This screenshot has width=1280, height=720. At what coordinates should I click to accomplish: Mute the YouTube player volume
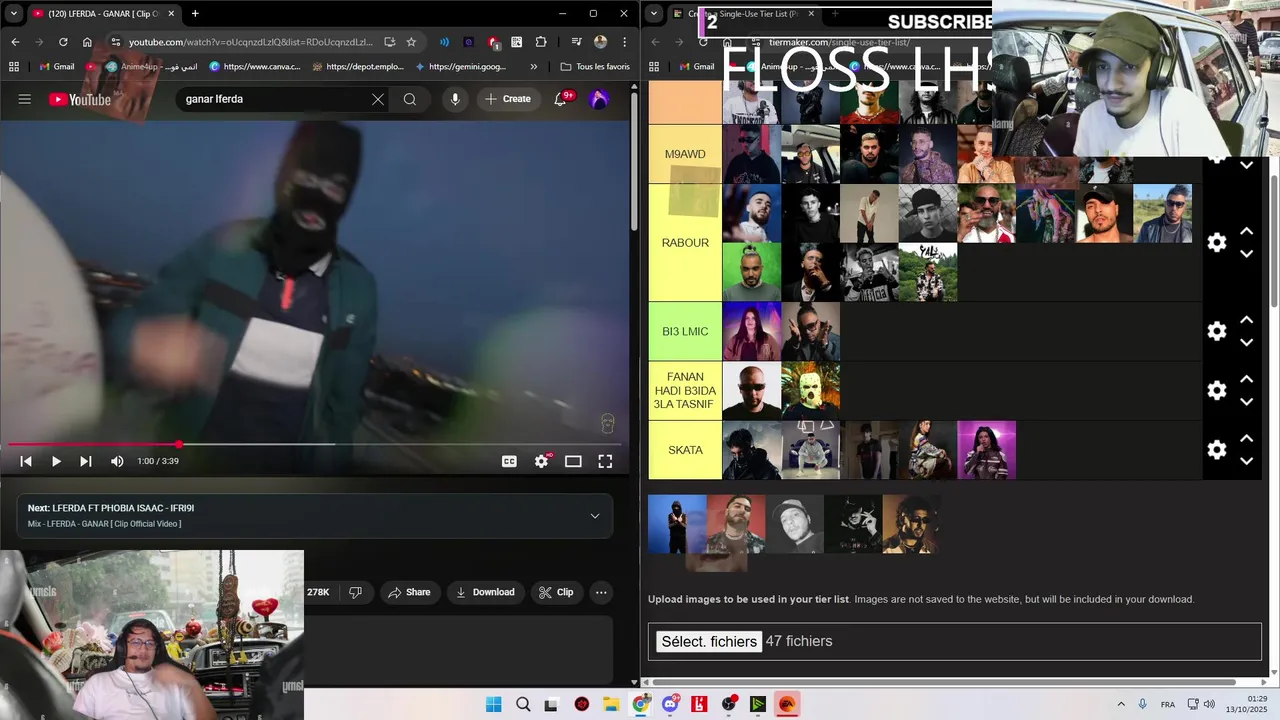[117, 461]
